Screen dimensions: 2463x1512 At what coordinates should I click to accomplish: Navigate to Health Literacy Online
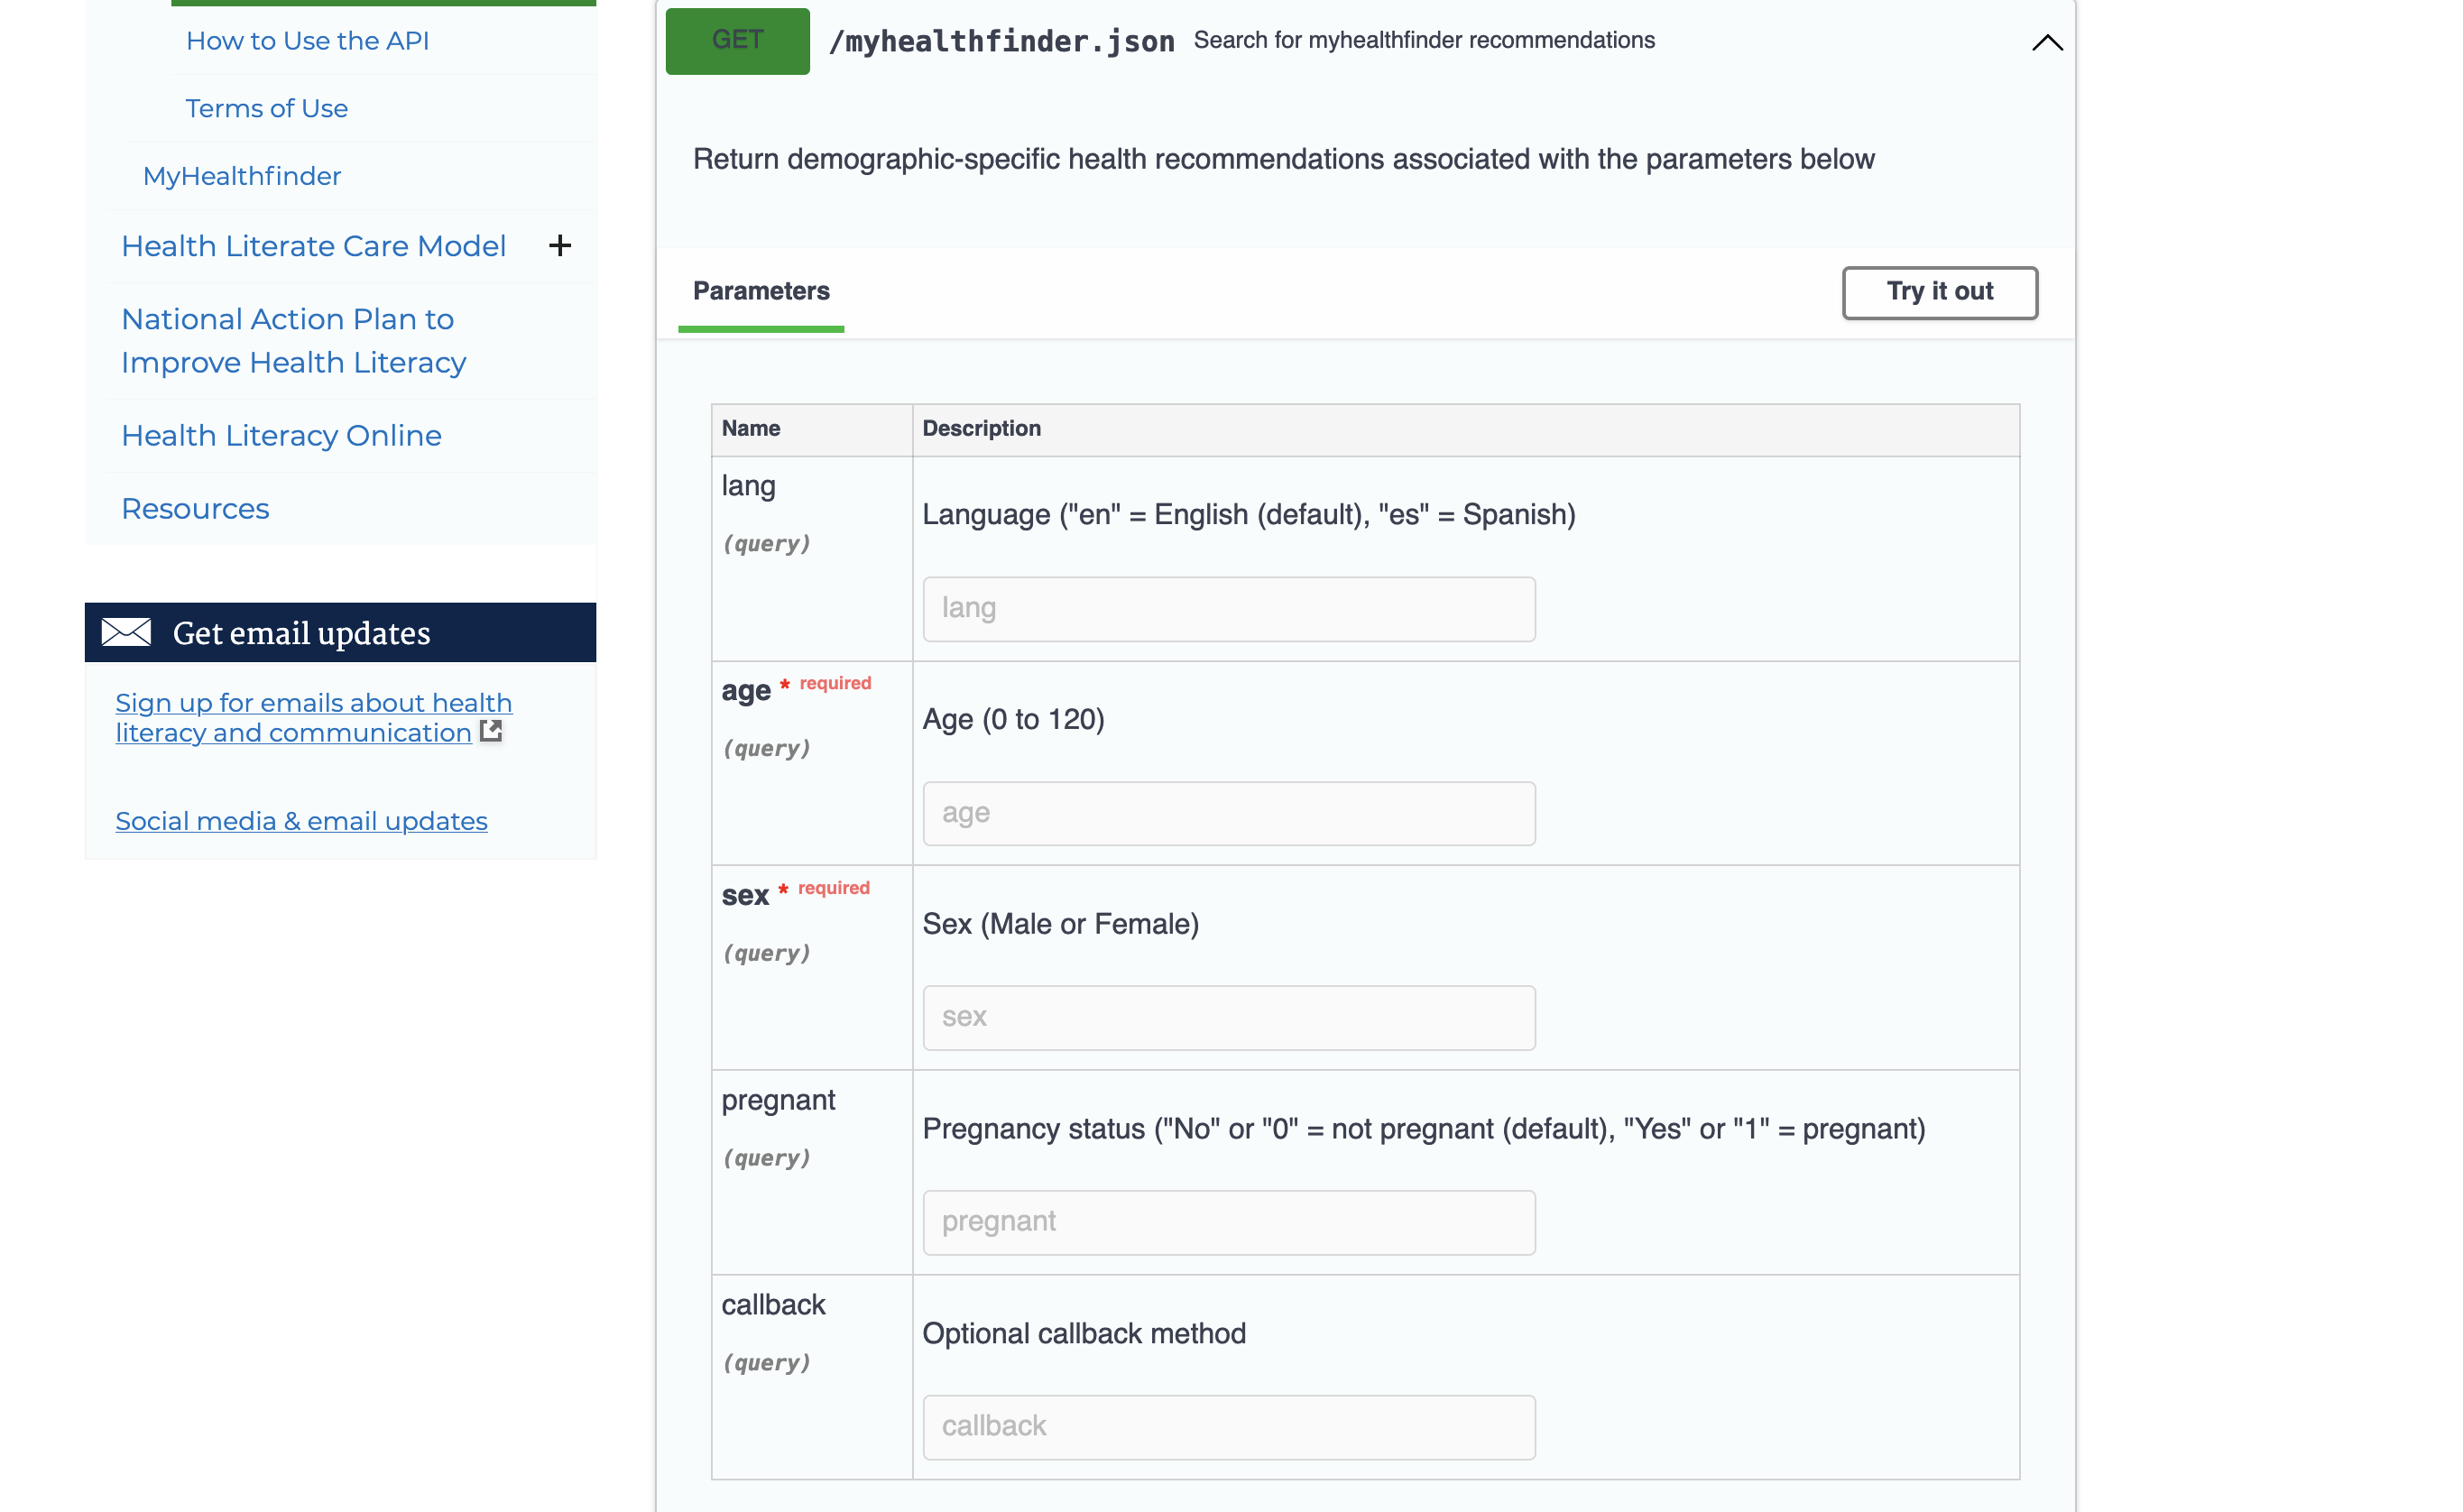tap(281, 435)
